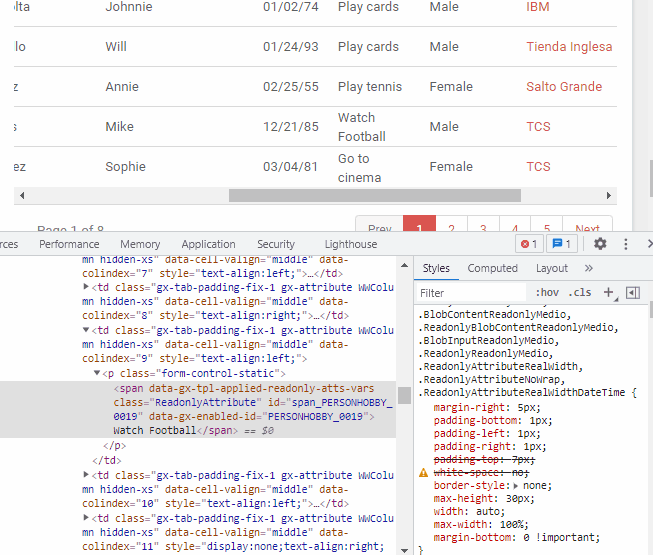Click elements panel scroll down arrow
653x555 pixels.
[x=404, y=550]
